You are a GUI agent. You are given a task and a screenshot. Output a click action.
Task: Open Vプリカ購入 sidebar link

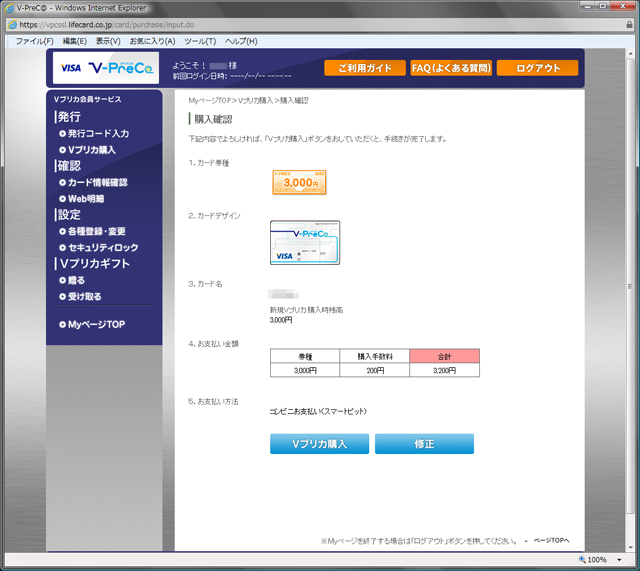coord(88,150)
